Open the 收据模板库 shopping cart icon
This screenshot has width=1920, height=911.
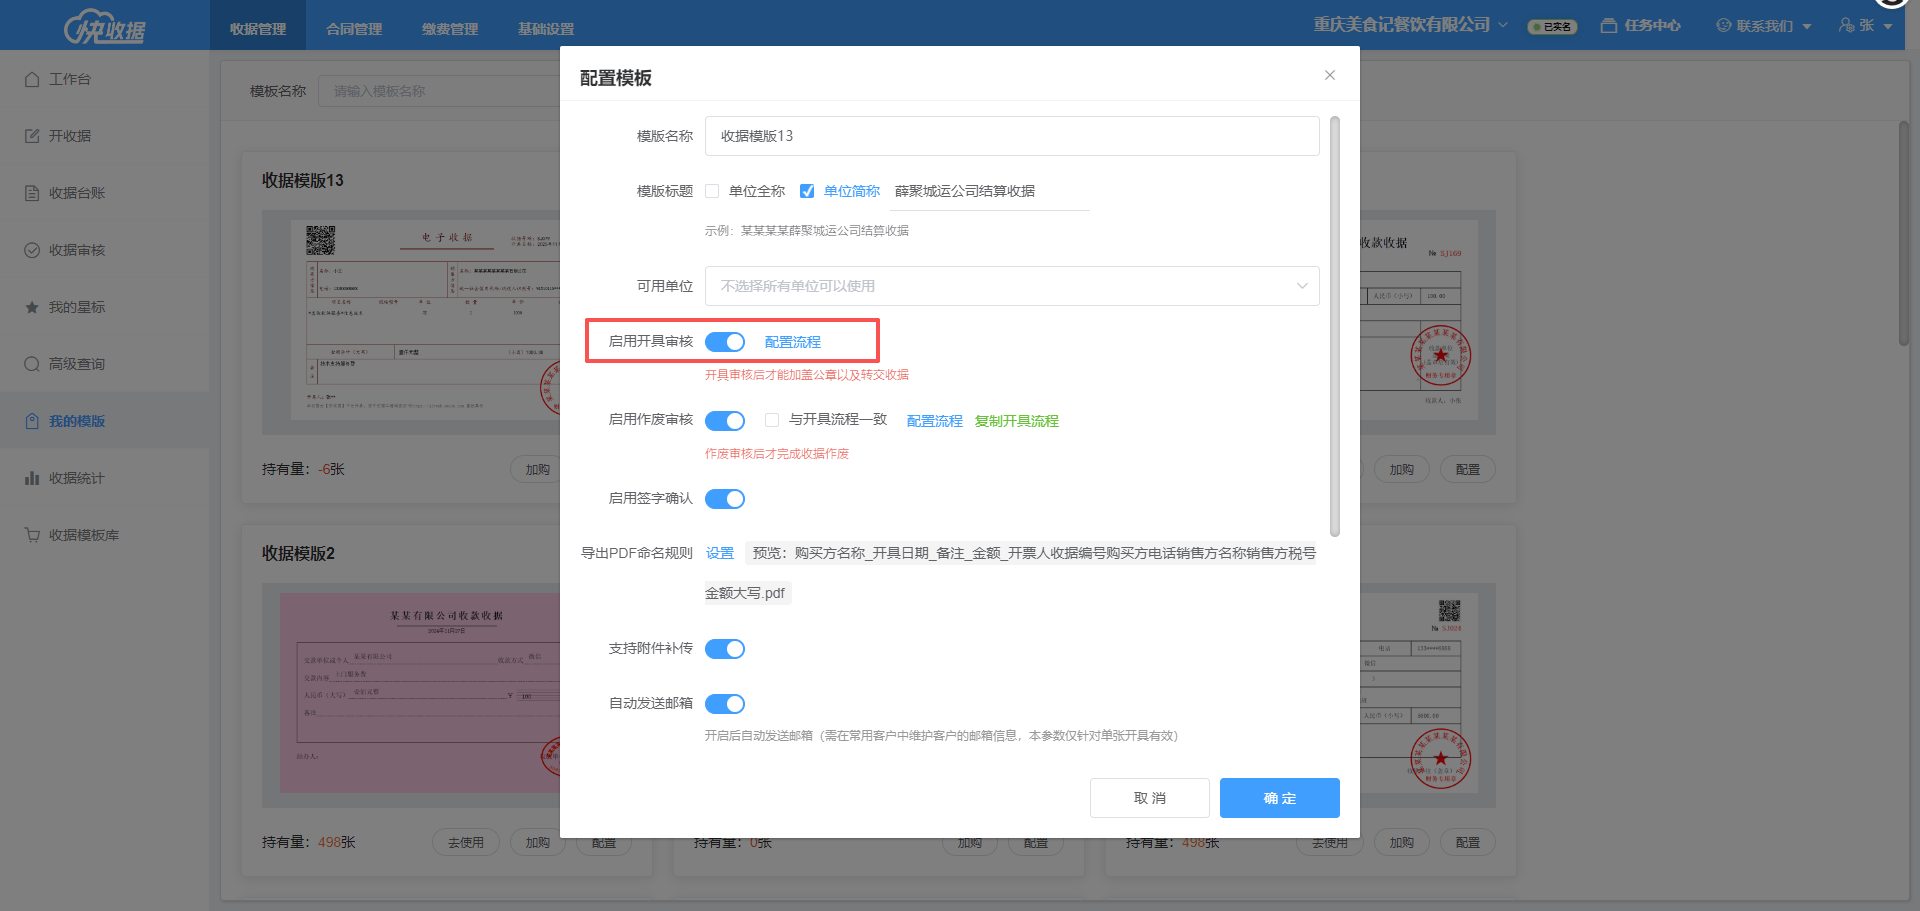(32, 535)
